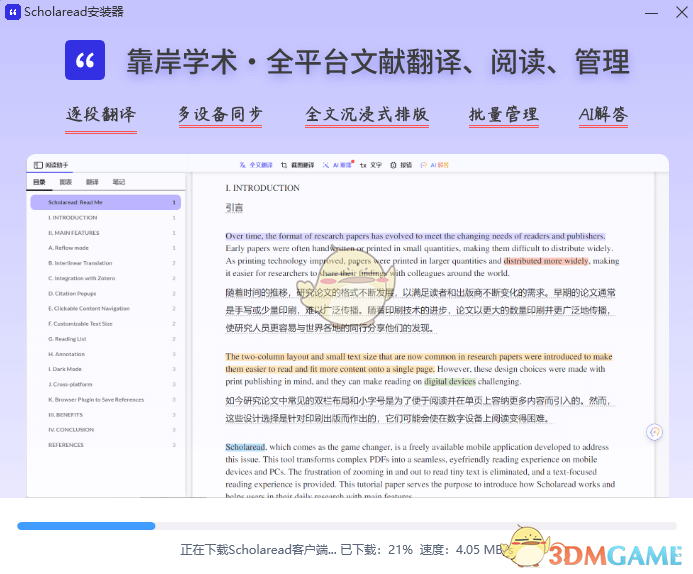This screenshot has width=693, height=574.
Task: Open 'D. Citation Popups' outline entry
Action: (106, 293)
